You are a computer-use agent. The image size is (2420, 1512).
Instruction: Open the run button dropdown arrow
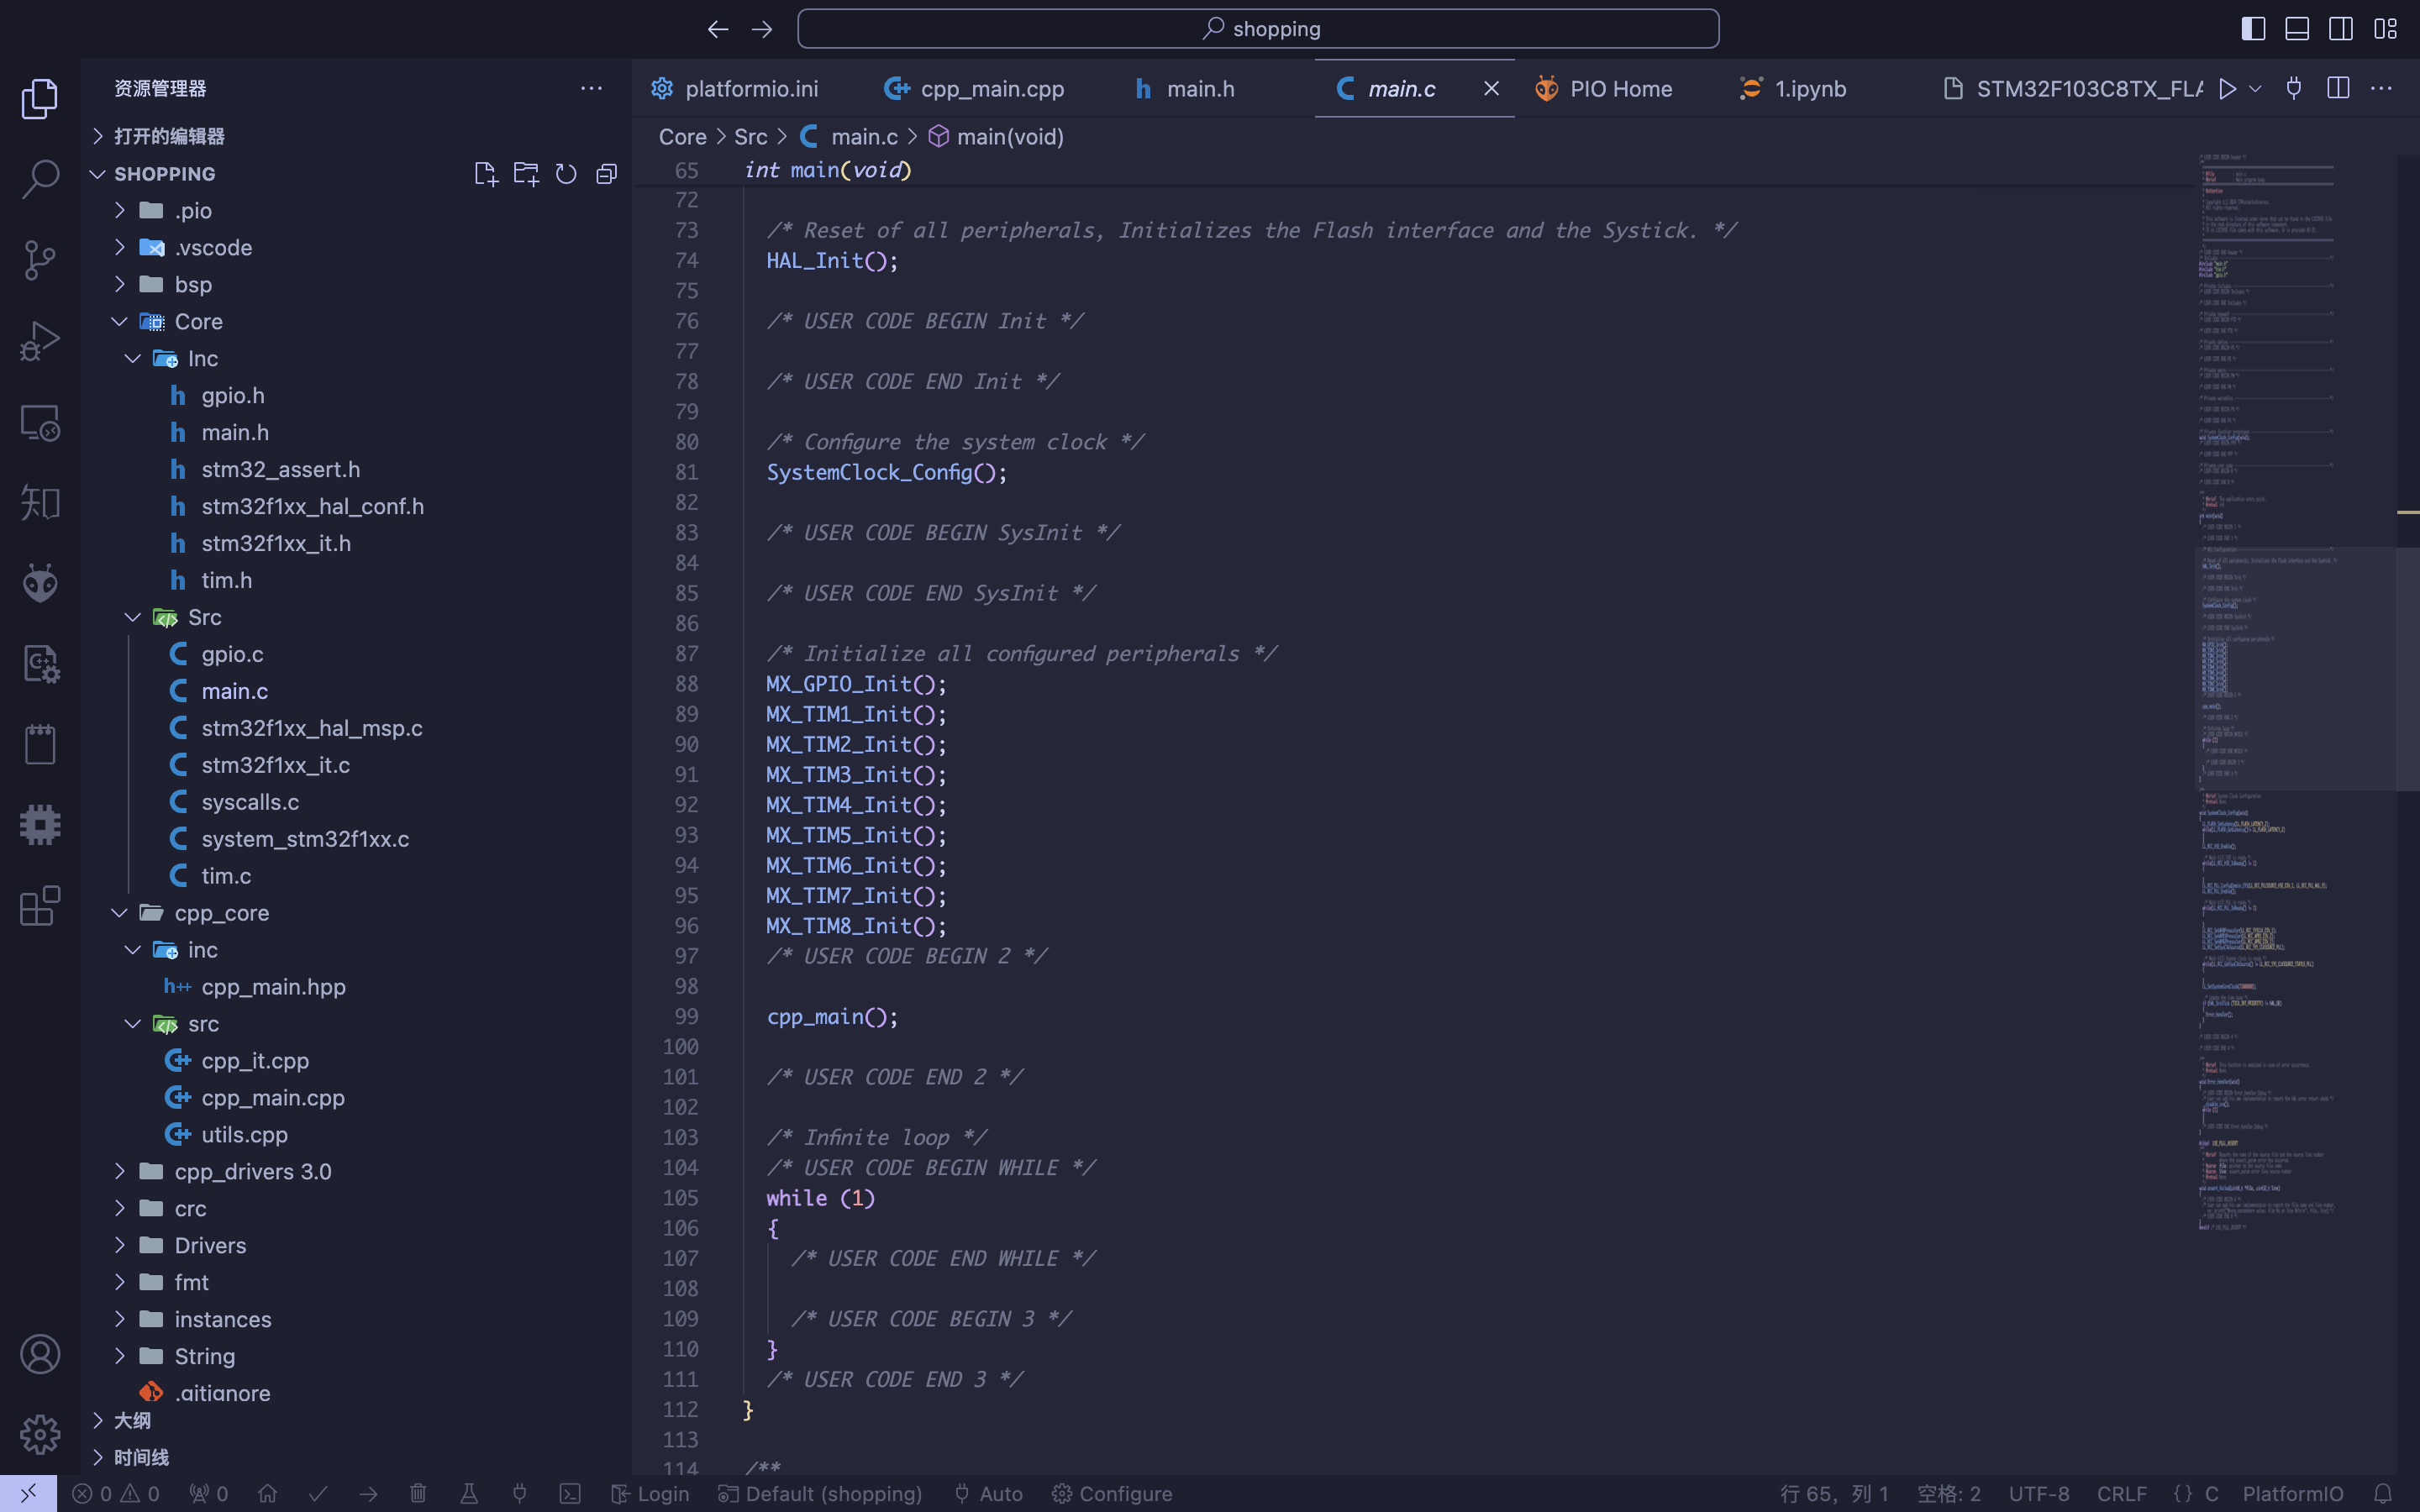pyautogui.click(x=2255, y=89)
